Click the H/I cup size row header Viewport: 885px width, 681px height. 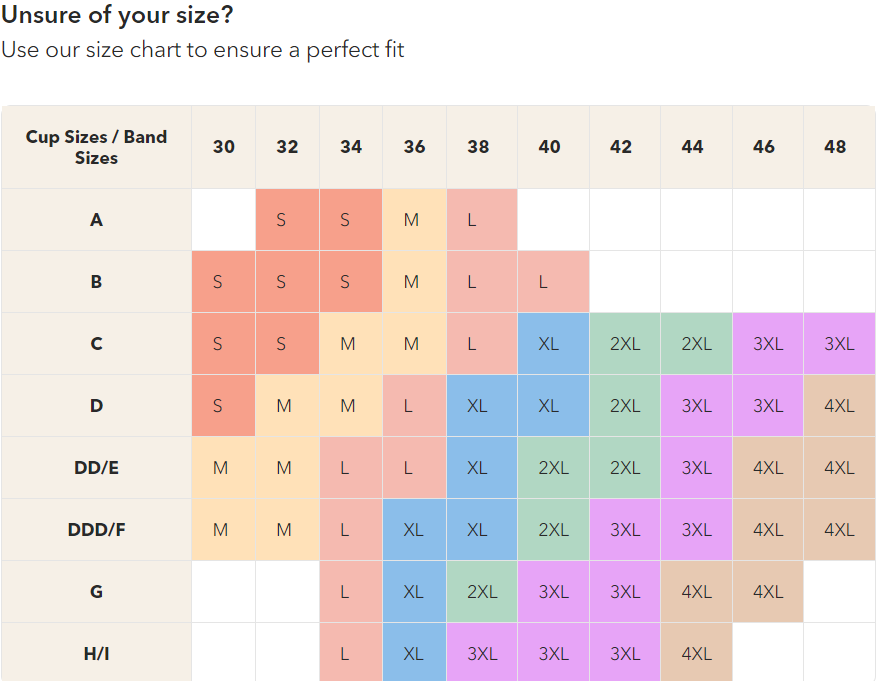tap(96, 653)
